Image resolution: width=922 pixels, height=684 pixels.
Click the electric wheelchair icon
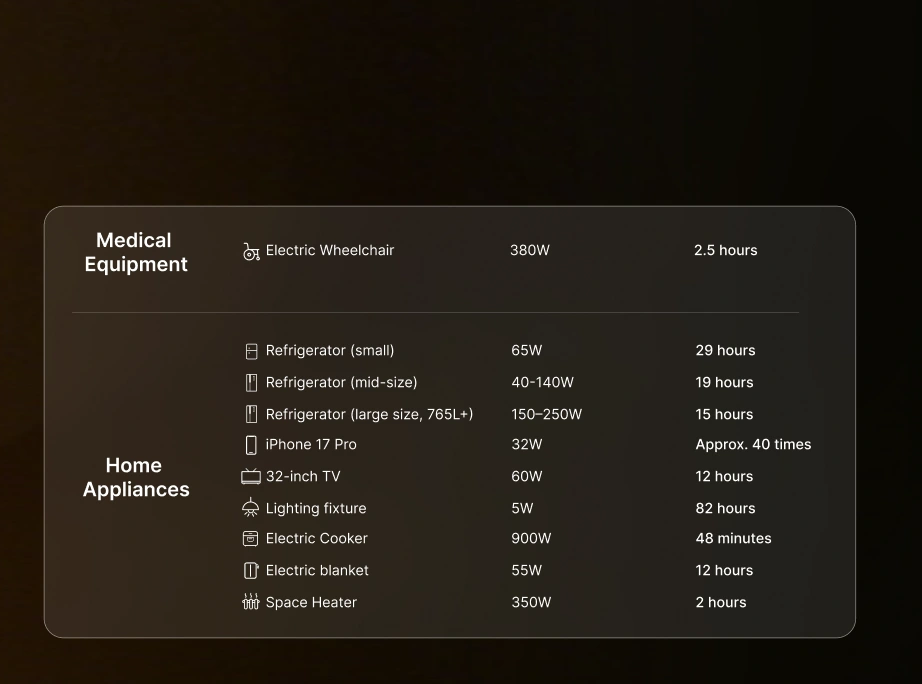coord(251,251)
